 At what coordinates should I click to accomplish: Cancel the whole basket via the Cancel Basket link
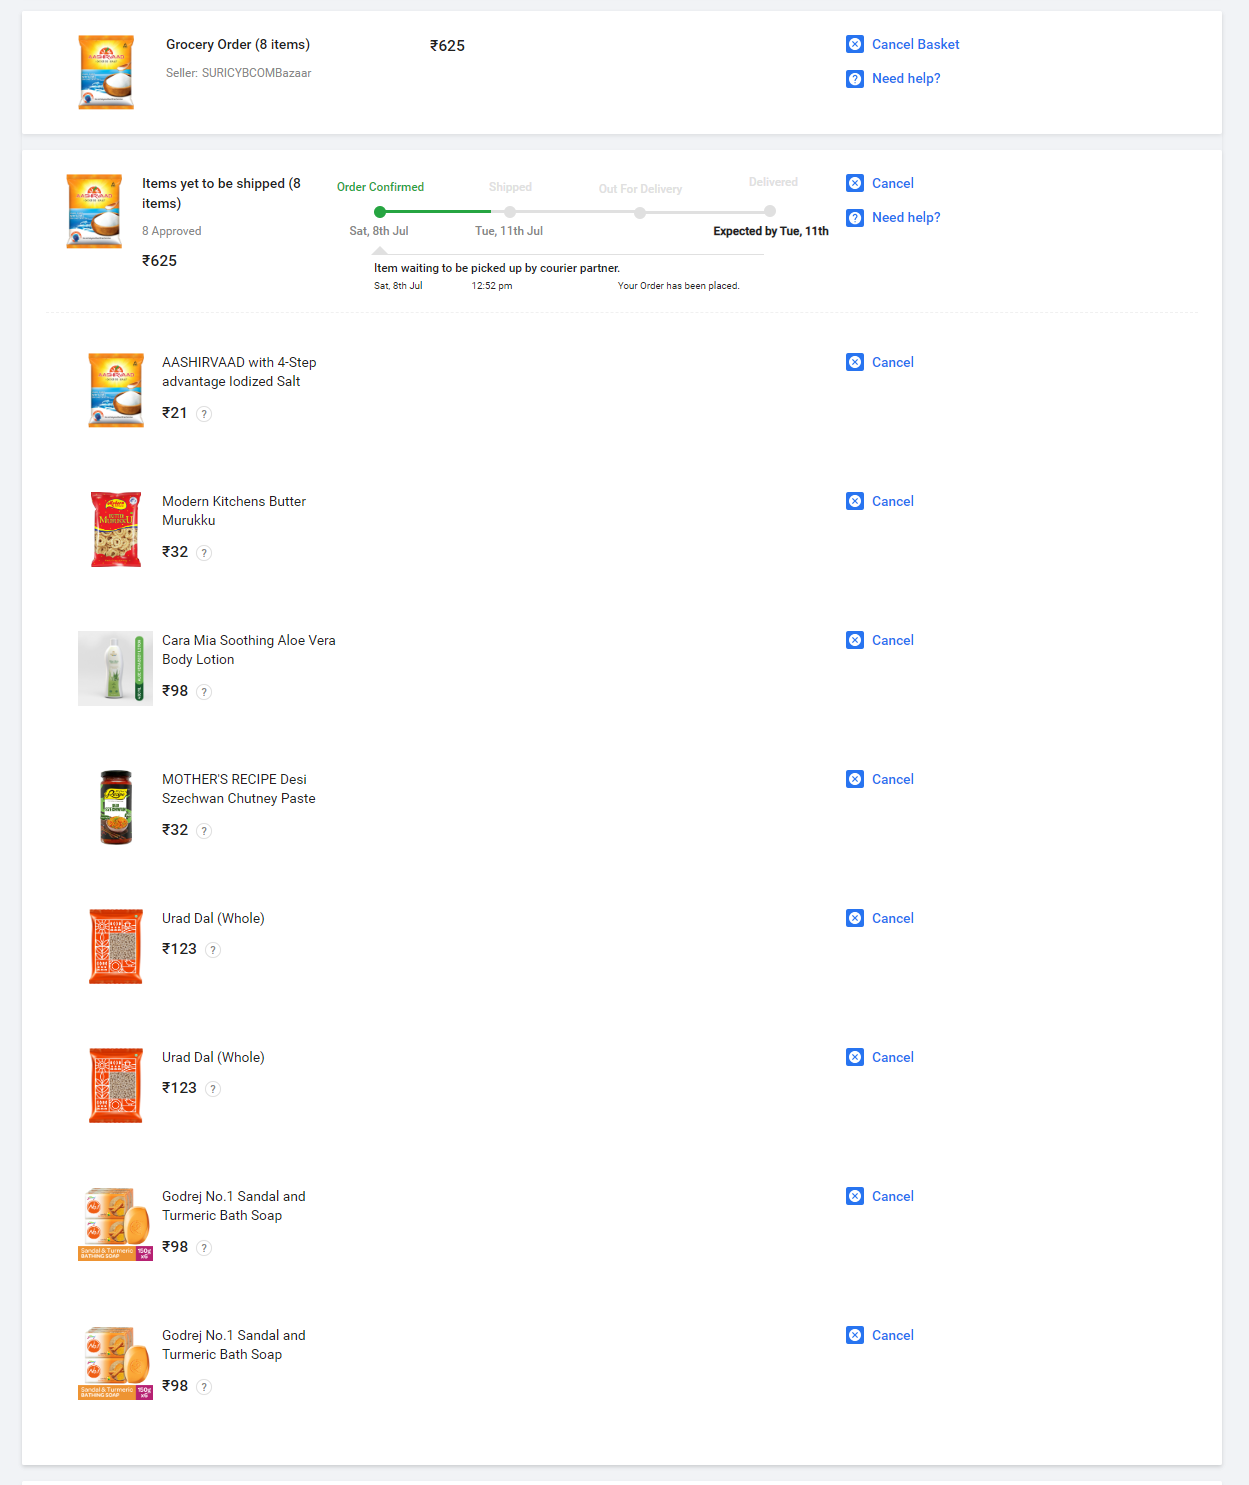[915, 44]
